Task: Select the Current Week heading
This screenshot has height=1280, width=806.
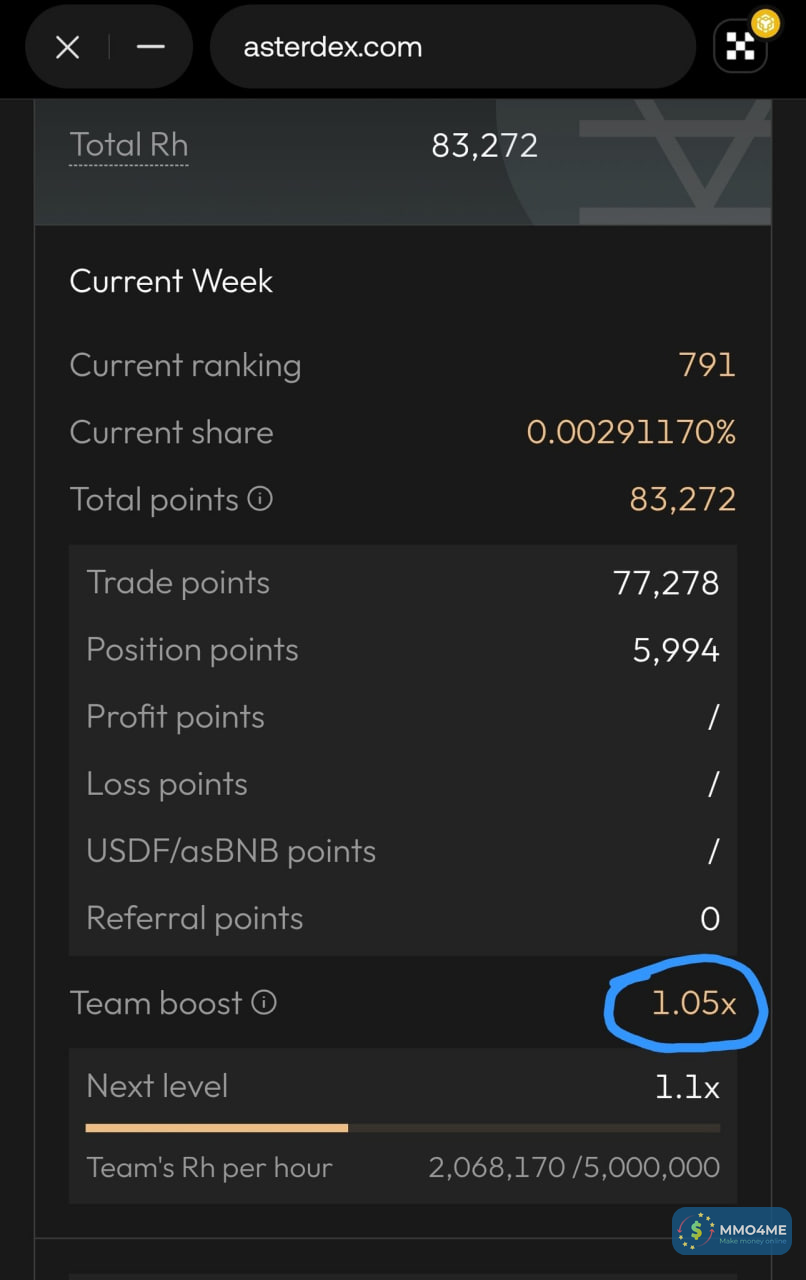Action: (x=171, y=281)
